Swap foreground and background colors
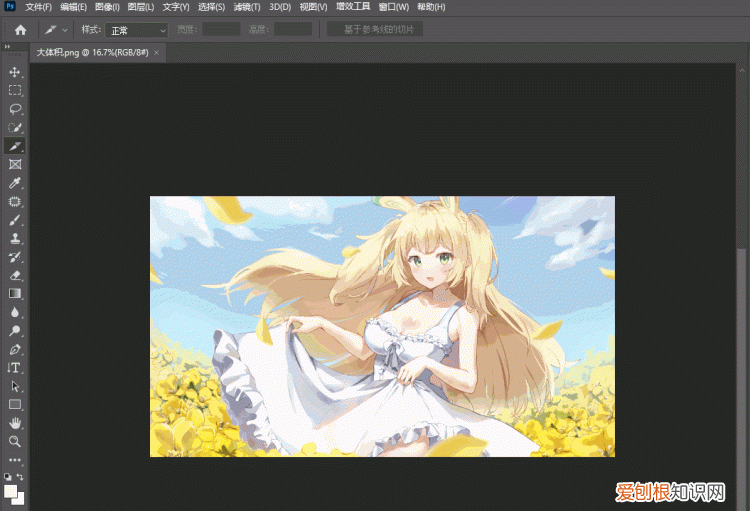 tap(21, 477)
